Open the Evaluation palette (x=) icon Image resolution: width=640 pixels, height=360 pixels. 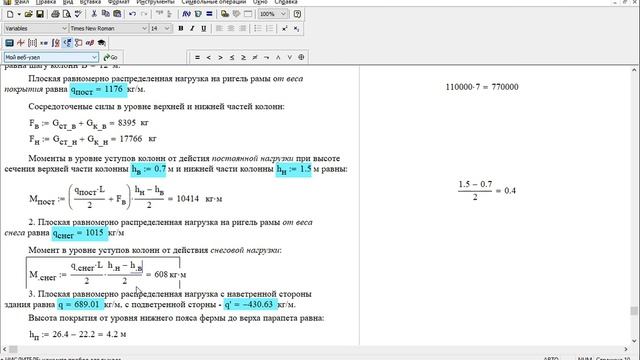click(44, 43)
